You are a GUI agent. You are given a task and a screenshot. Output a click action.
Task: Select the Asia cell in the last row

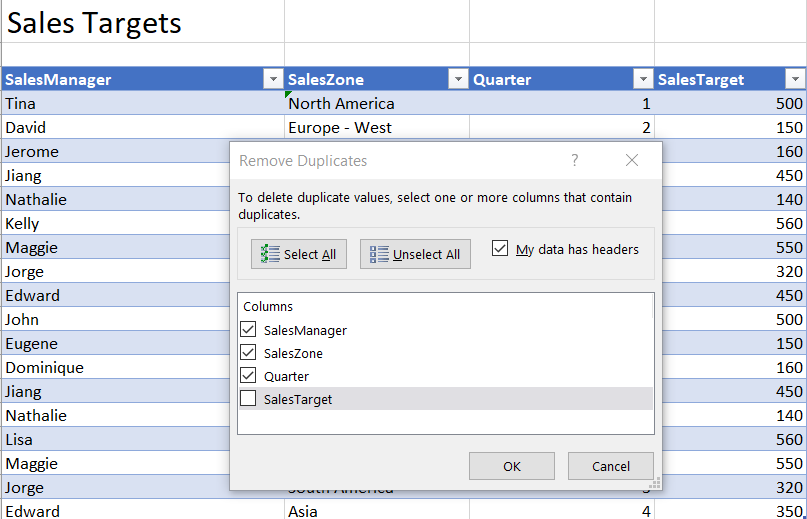tap(377, 511)
